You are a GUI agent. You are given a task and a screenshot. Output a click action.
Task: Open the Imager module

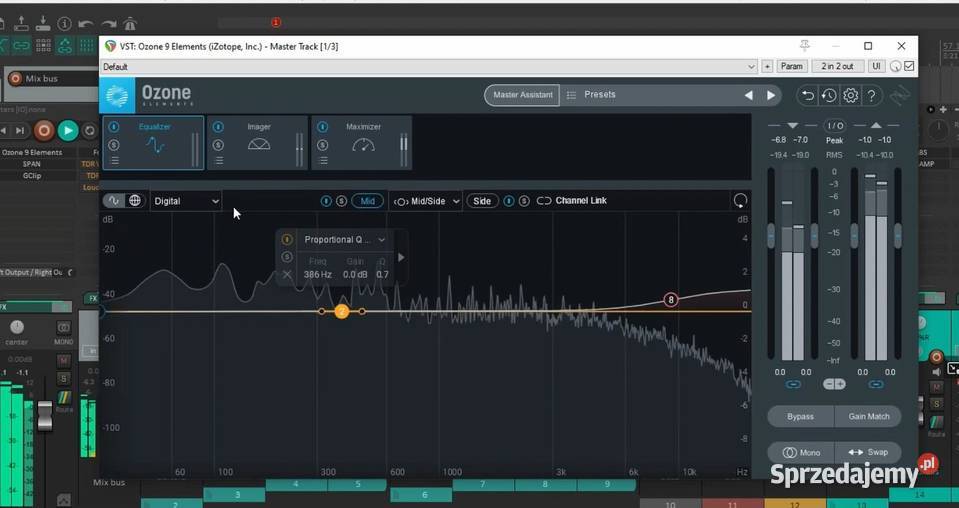[x=259, y=143]
